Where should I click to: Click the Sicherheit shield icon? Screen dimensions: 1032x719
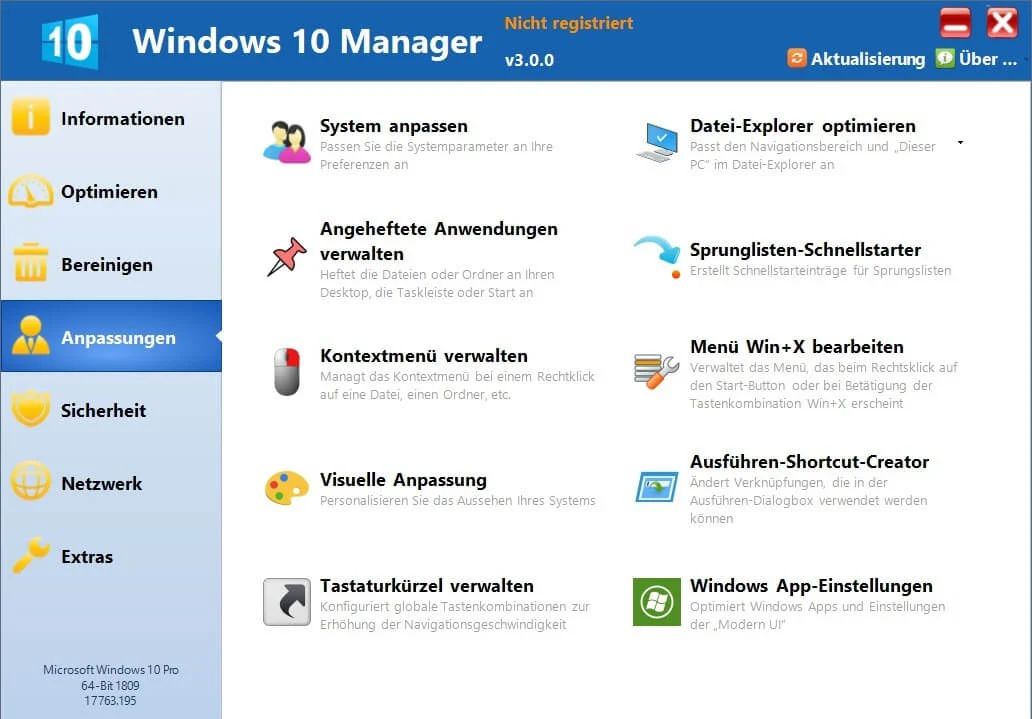coord(30,409)
